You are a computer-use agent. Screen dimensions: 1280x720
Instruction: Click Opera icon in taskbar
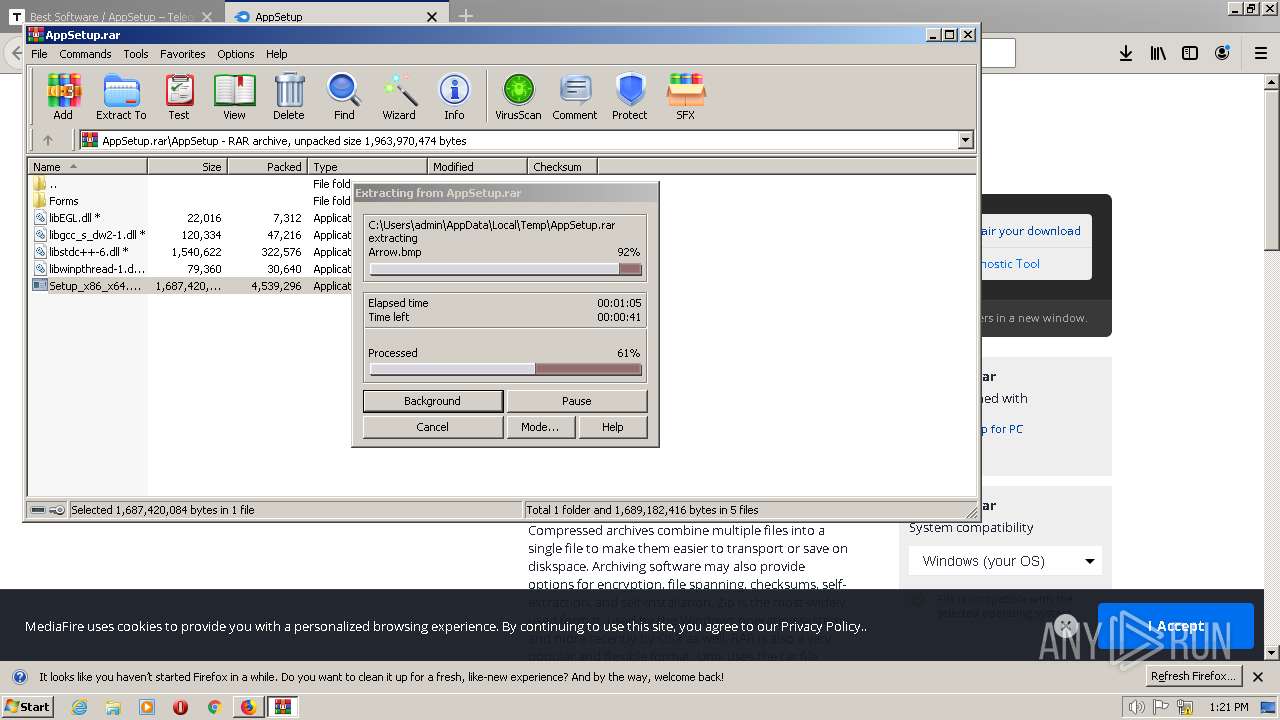click(180, 707)
